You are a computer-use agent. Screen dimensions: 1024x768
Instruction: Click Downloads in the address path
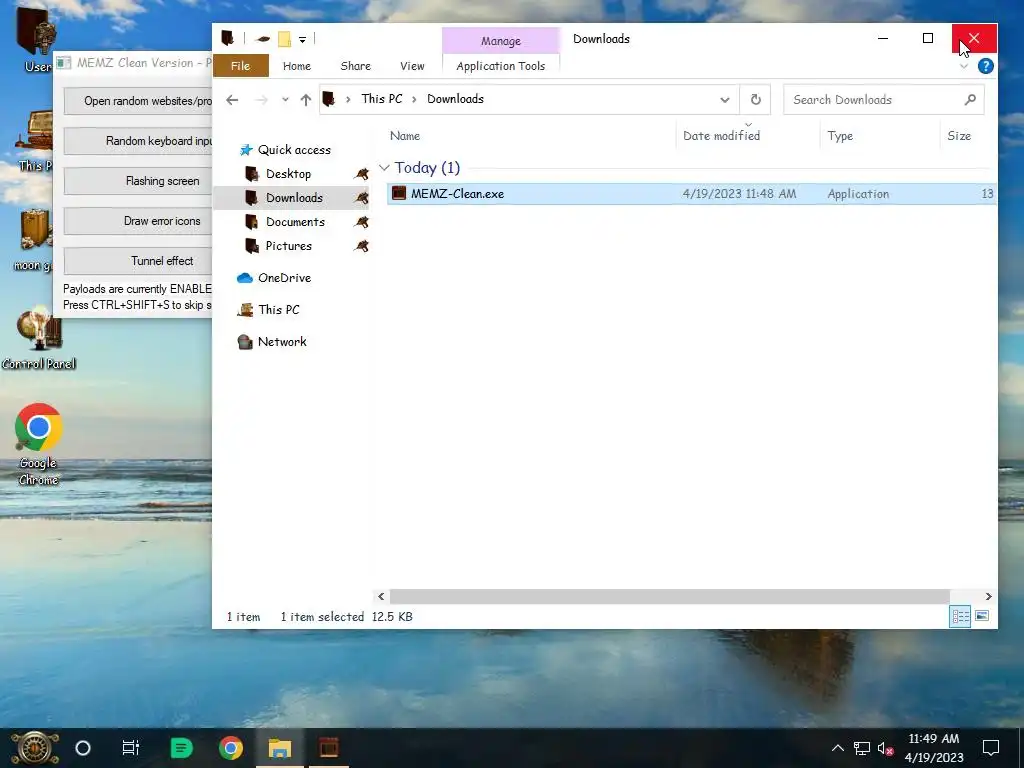455,99
